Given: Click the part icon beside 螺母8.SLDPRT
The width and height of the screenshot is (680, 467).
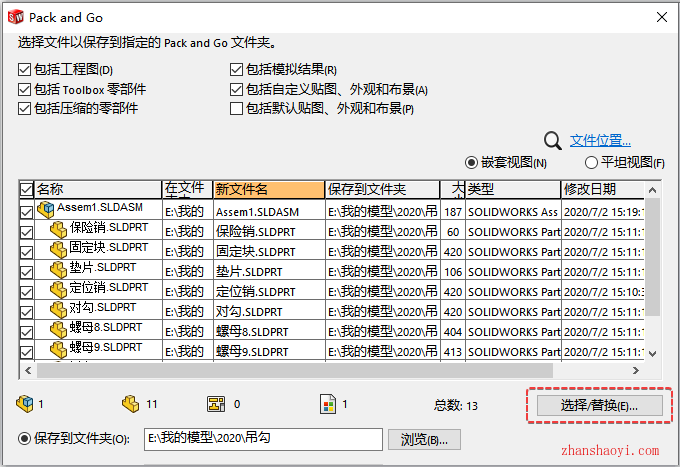Looking at the screenshot, I should pyautogui.click(x=58, y=330).
